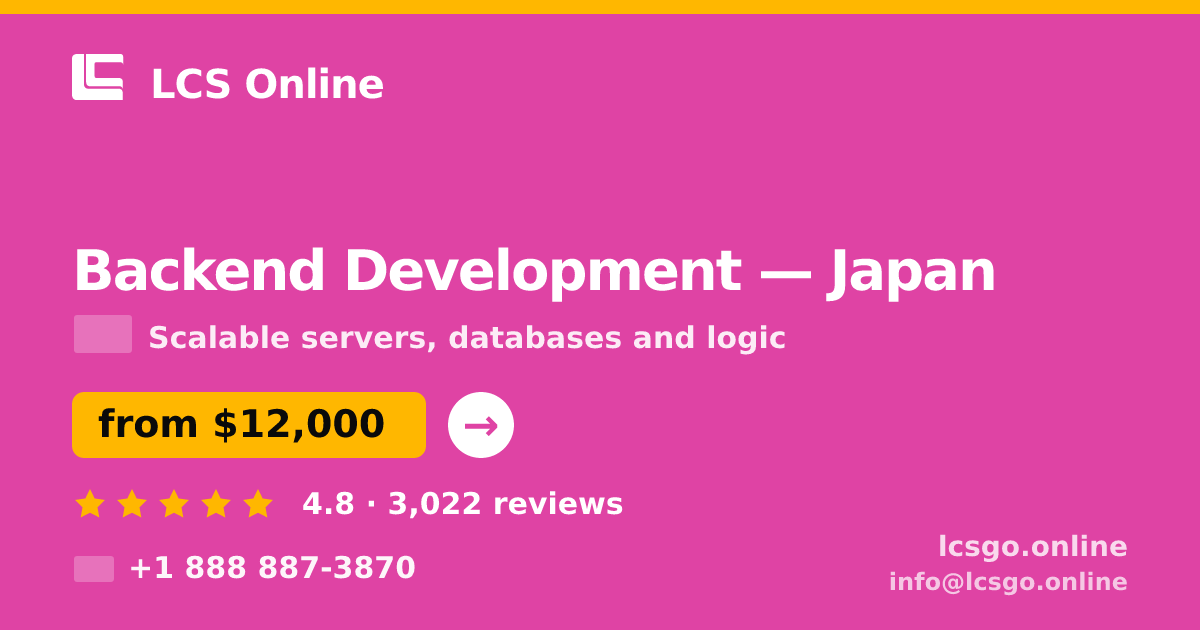
Task: Click the '4.8 · 3,022 reviews' text
Action: (463, 504)
